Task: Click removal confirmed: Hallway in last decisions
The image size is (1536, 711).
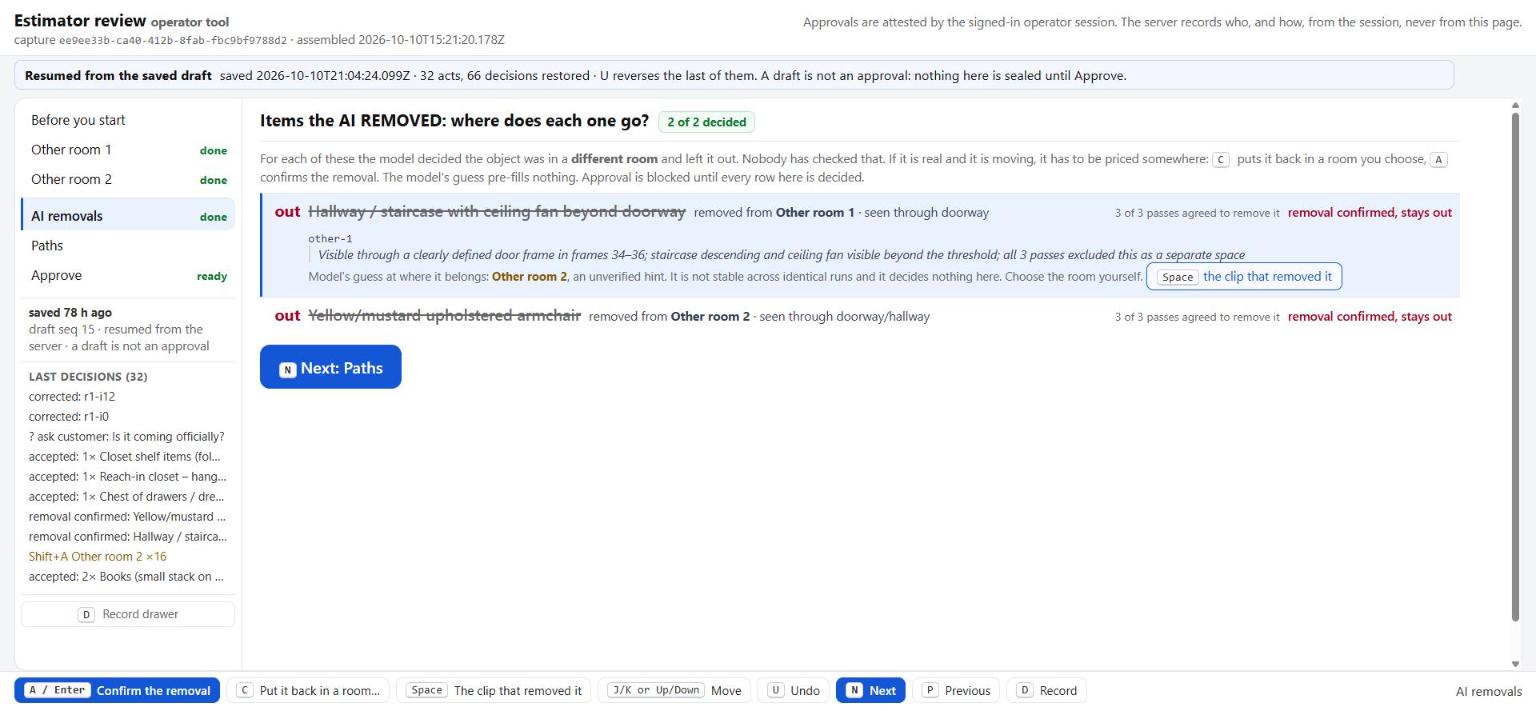Action: [128, 537]
